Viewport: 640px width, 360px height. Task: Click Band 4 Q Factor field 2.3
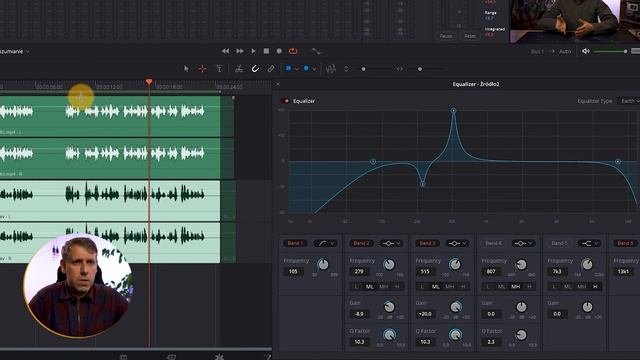pos(491,342)
